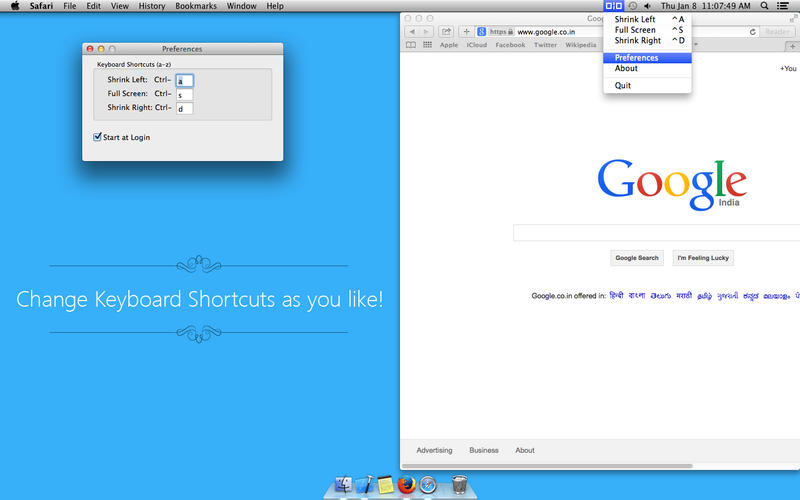Click the Business footer link
Screen dimensions: 800x500
tap(484, 450)
